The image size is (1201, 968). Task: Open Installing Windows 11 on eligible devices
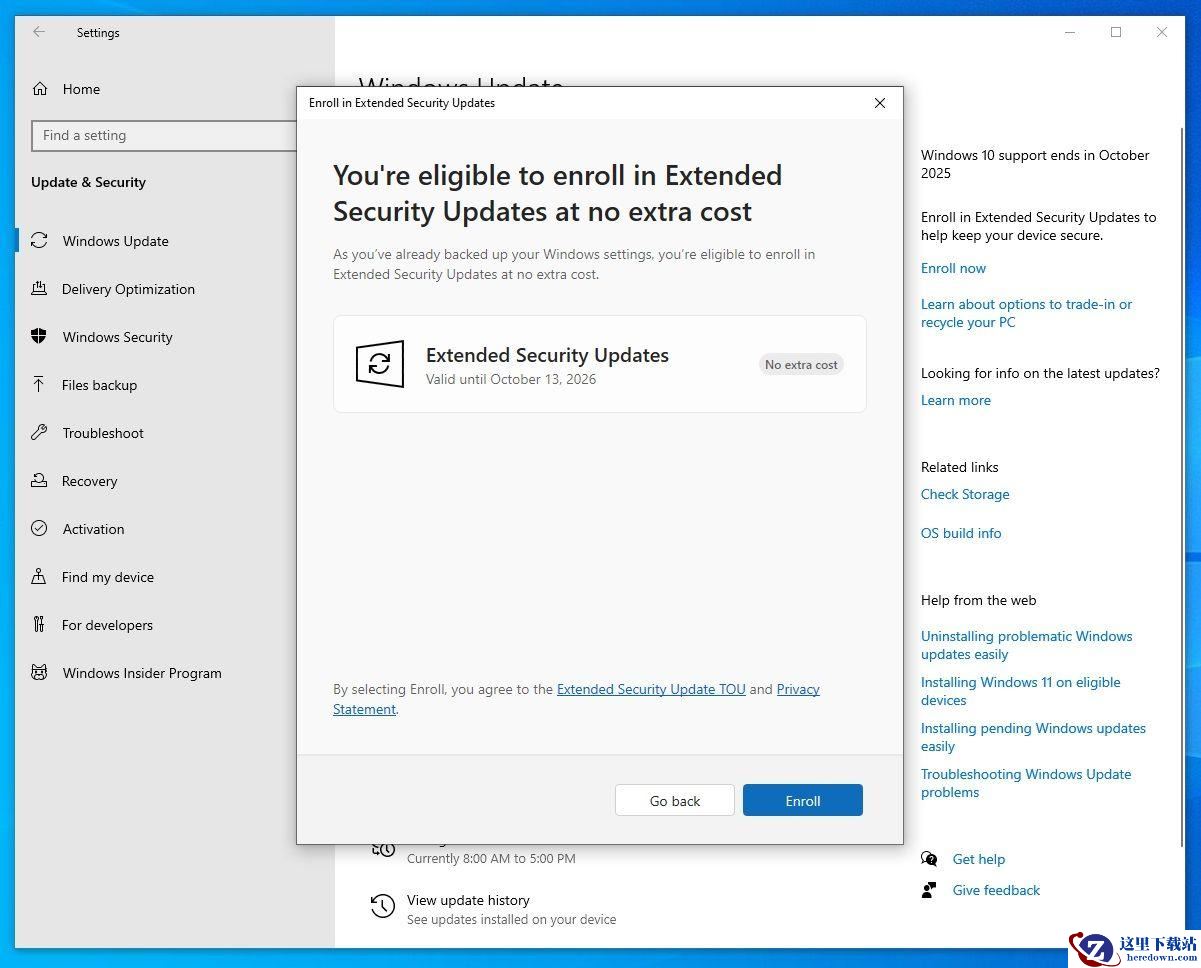1020,691
